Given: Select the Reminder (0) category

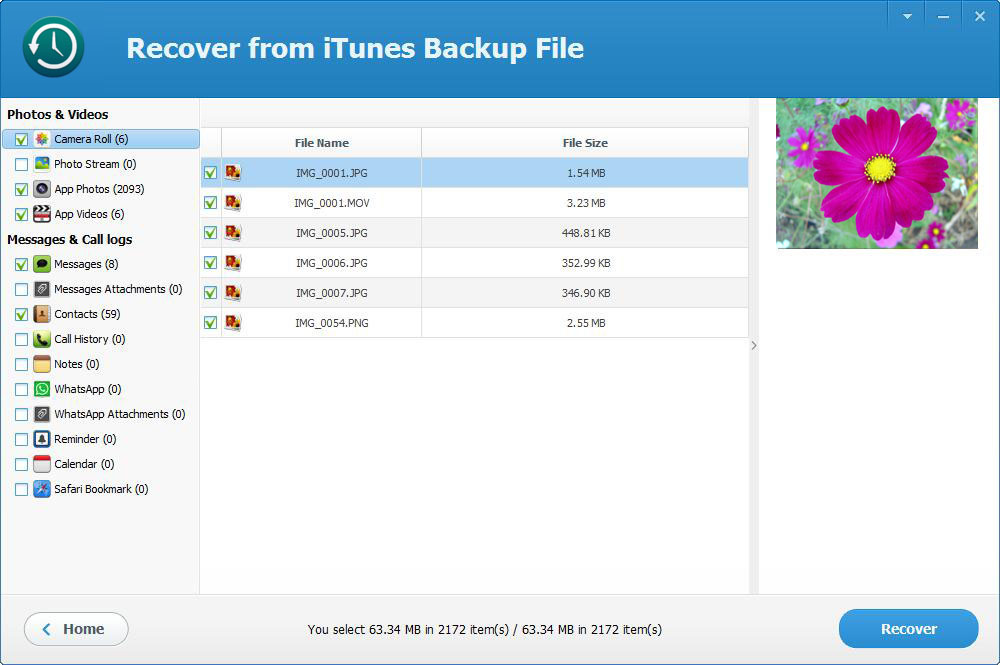Looking at the screenshot, I should click(85, 439).
